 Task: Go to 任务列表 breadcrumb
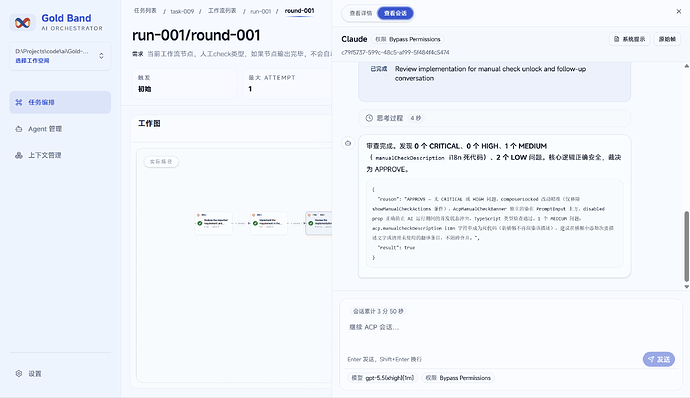point(145,11)
